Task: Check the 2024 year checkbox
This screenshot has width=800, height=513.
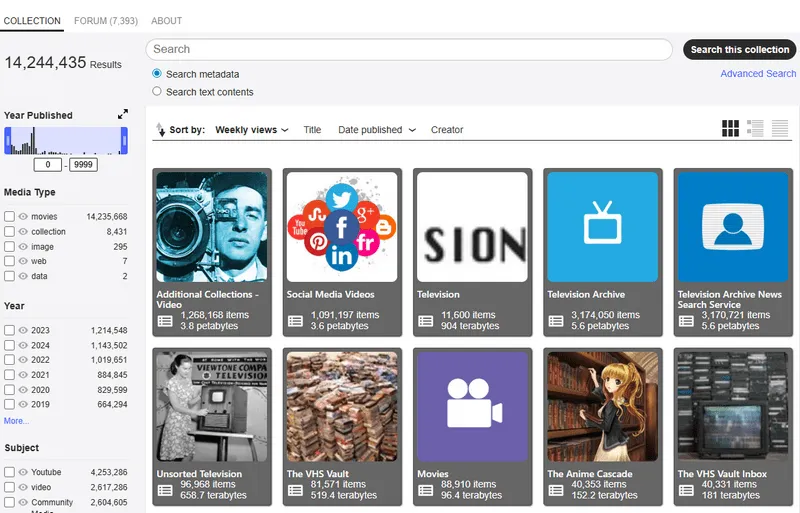Action: pyautogui.click(x=9, y=345)
